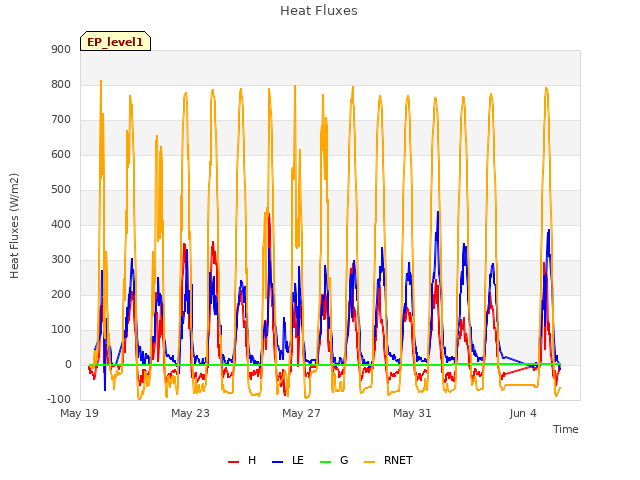Click the 600 y-axis tick label

click(x=61, y=154)
